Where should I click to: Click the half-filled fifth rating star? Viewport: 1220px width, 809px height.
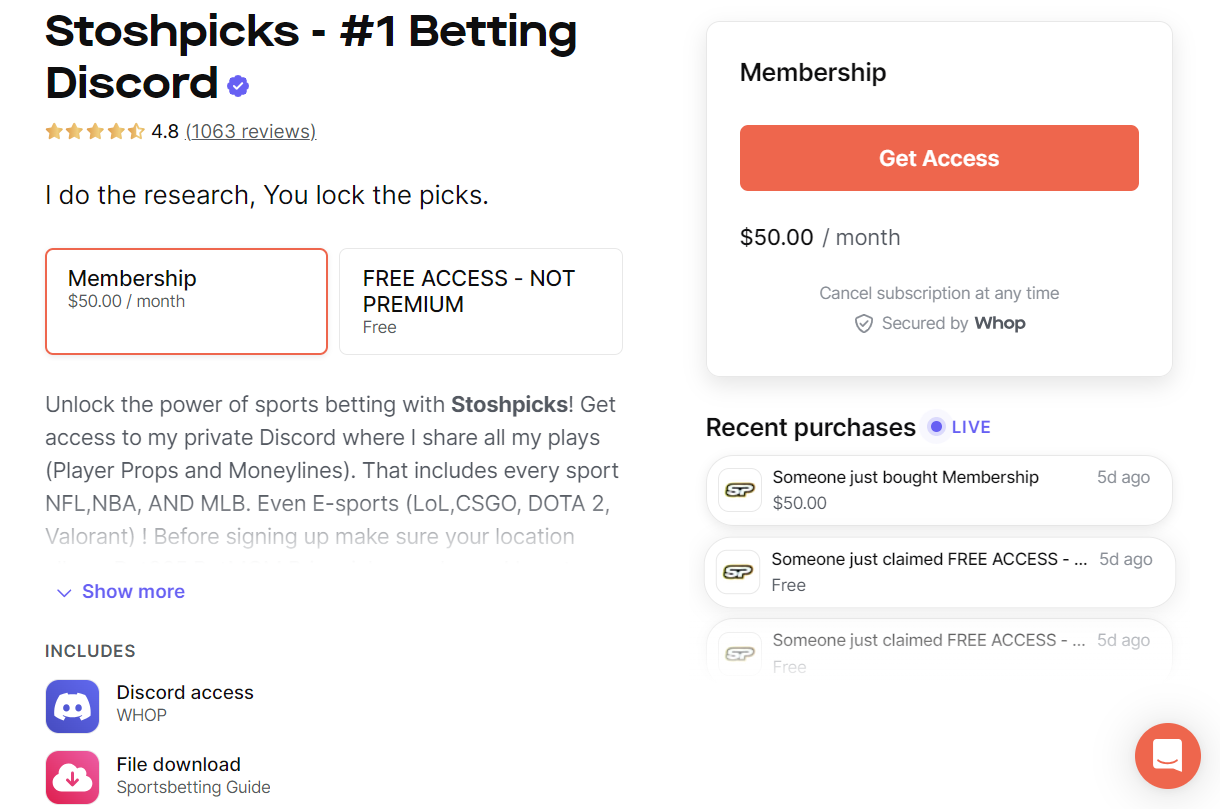coord(135,131)
